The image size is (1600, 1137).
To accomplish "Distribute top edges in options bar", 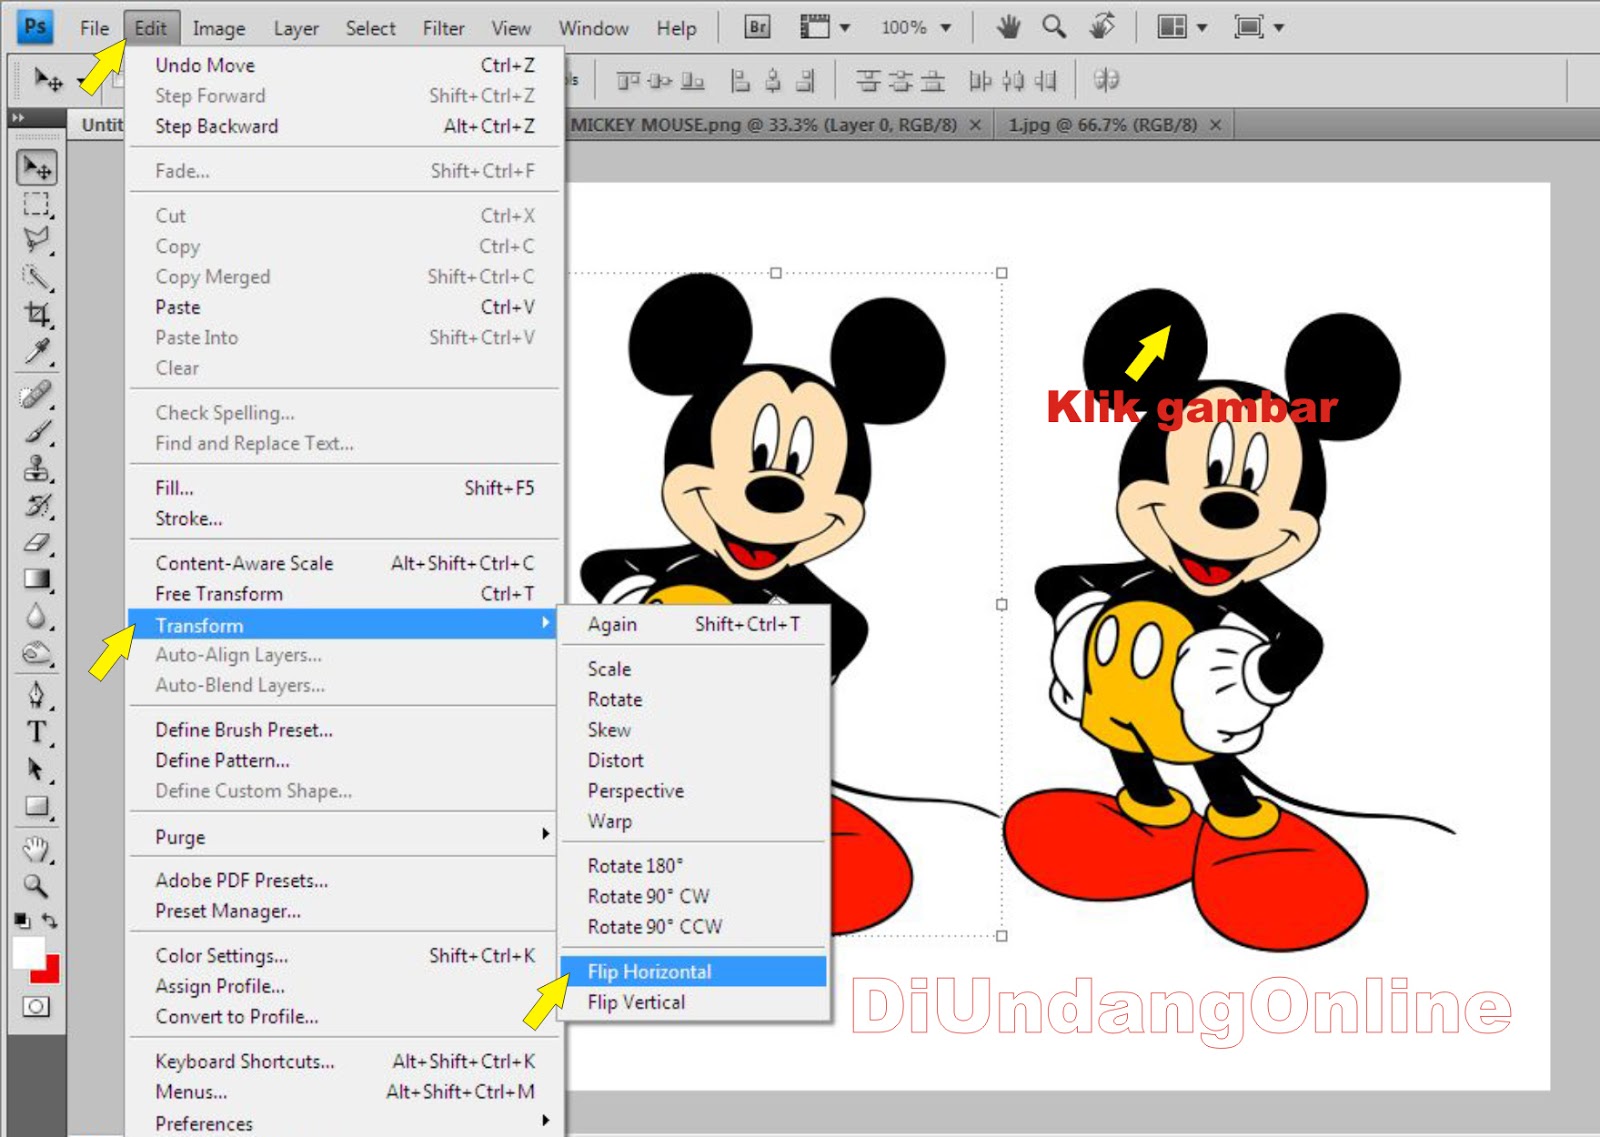I will click(x=868, y=80).
